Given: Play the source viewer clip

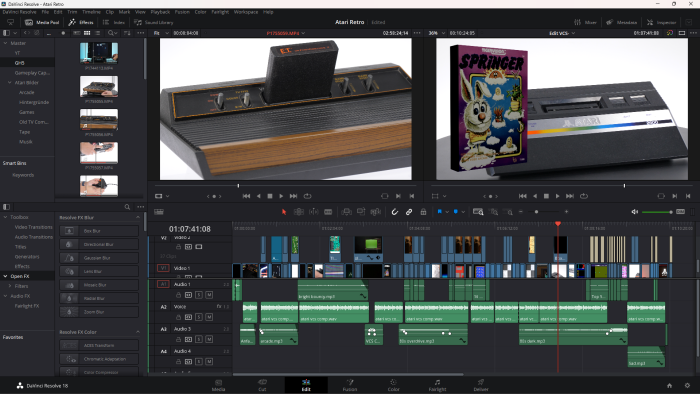Looking at the screenshot, I should [281, 196].
